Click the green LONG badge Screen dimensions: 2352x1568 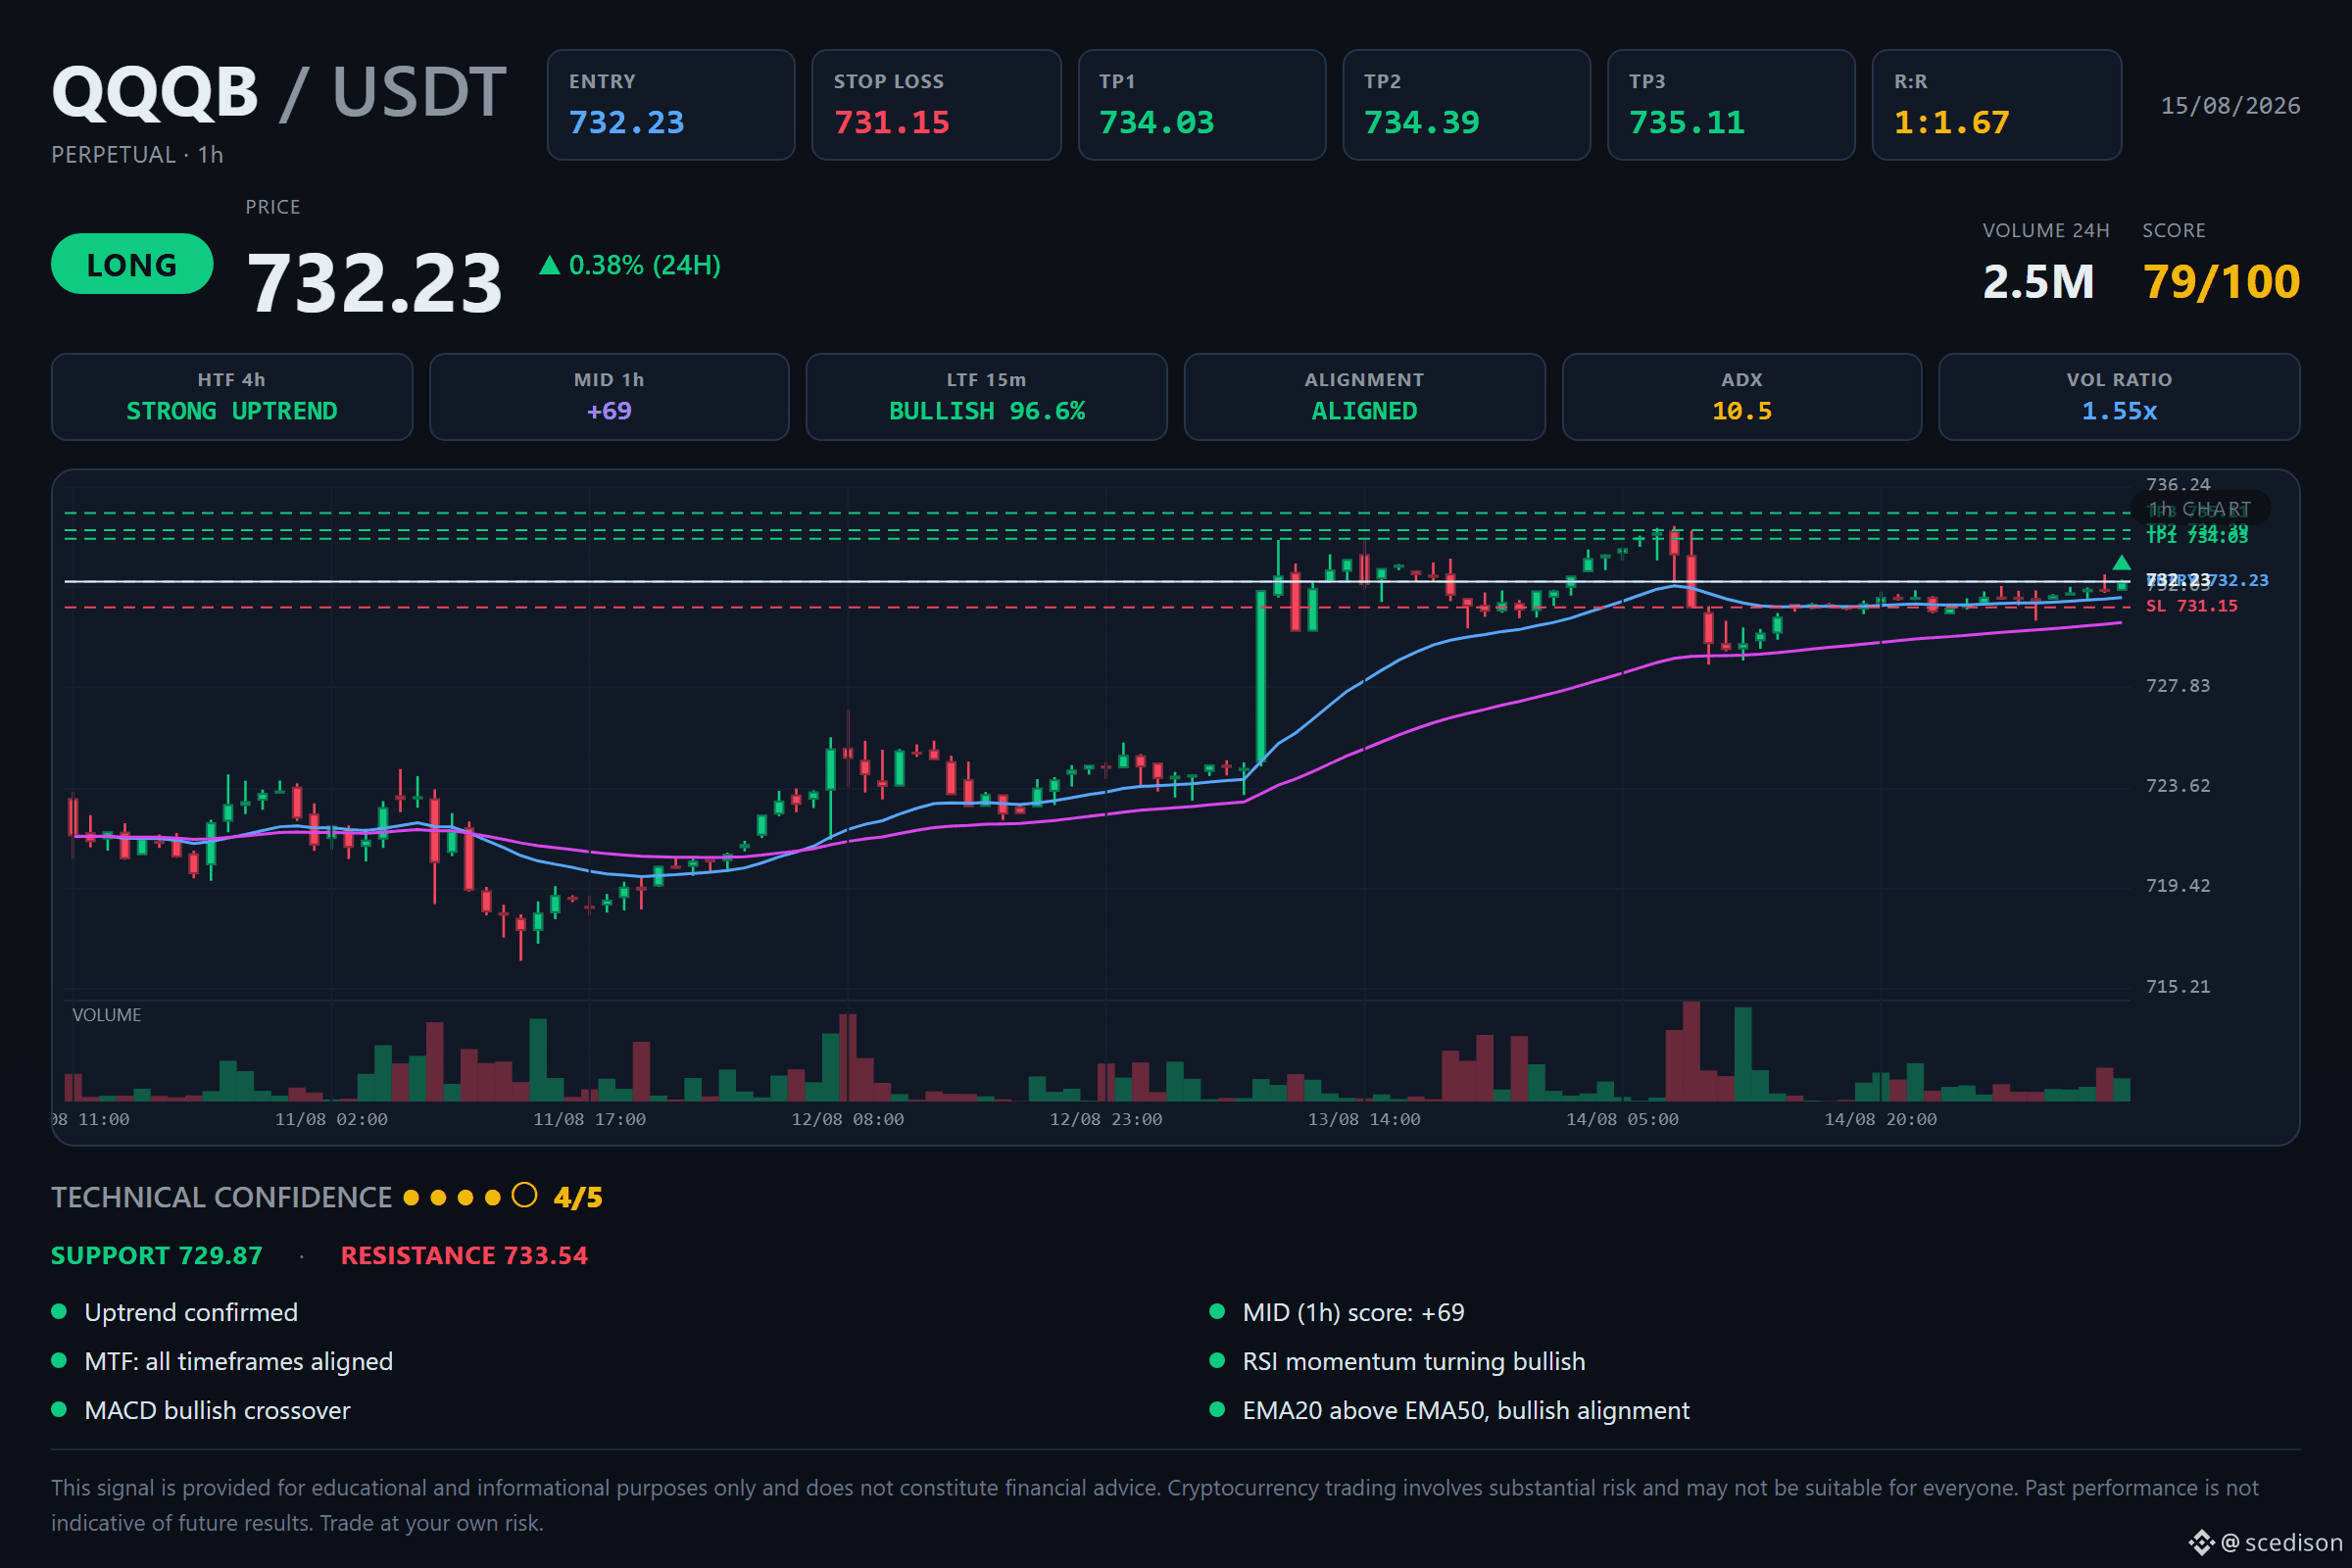pyautogui.click(x=132, y=264)
